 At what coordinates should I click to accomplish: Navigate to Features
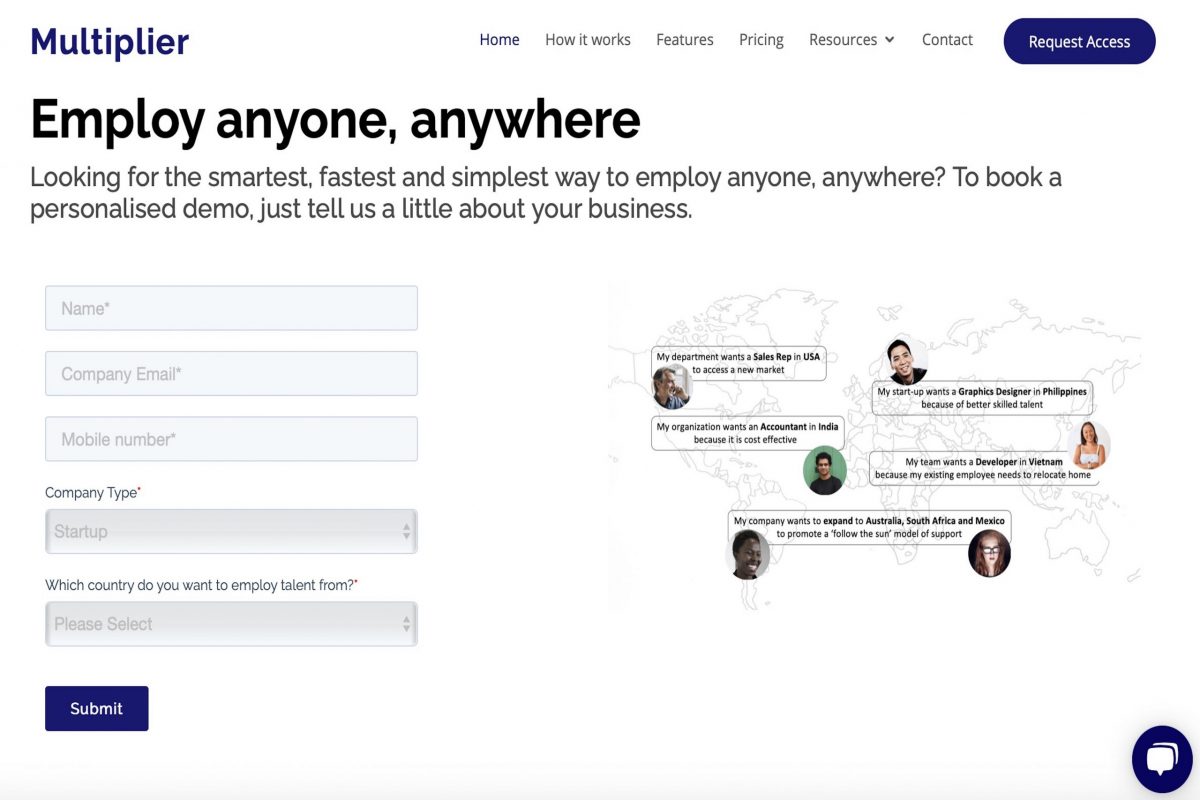[685, 40]
